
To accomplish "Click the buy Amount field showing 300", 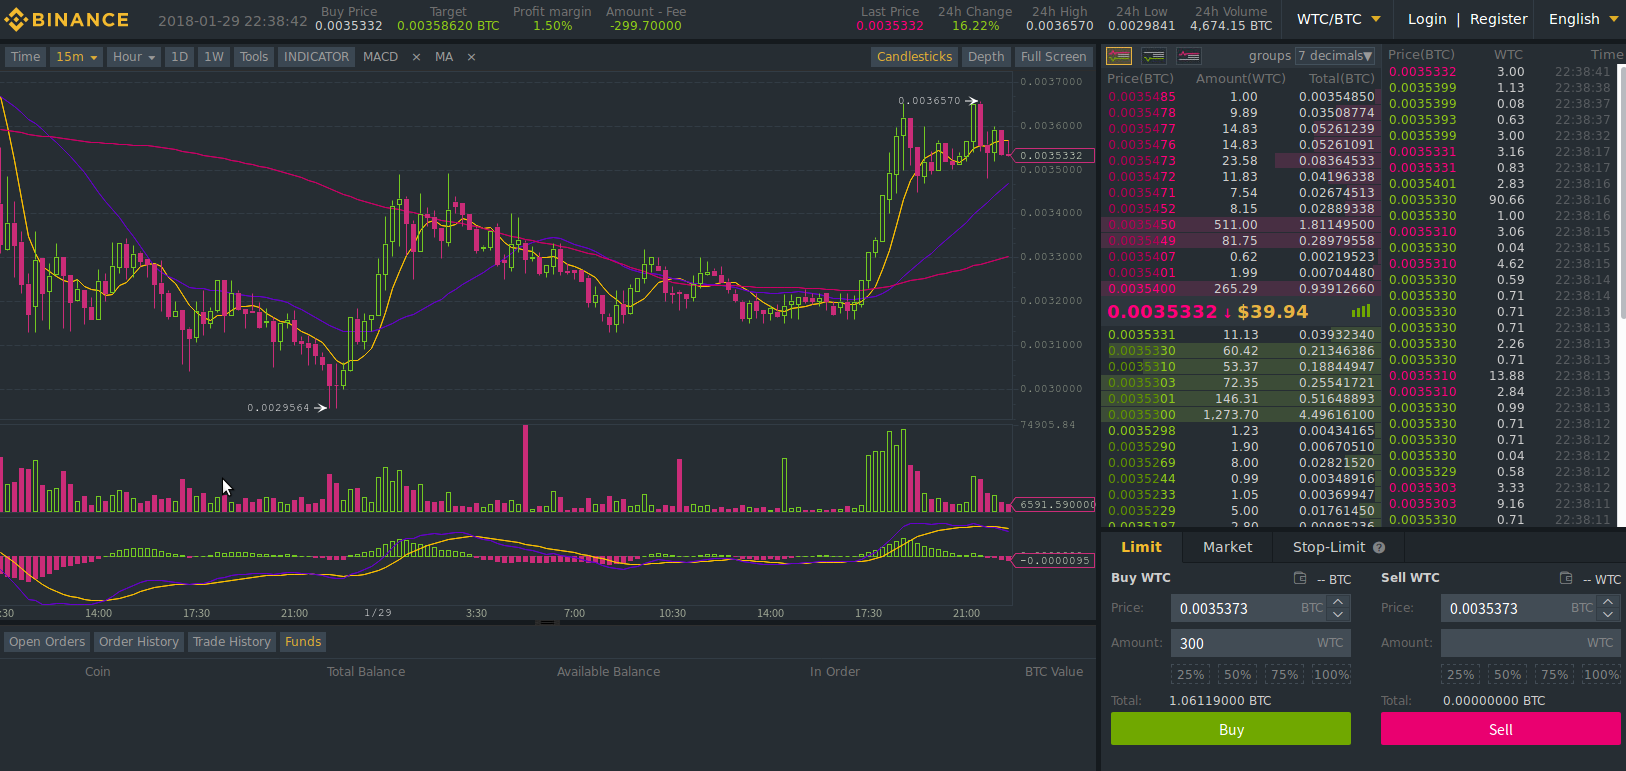I will coord(1261,643).
